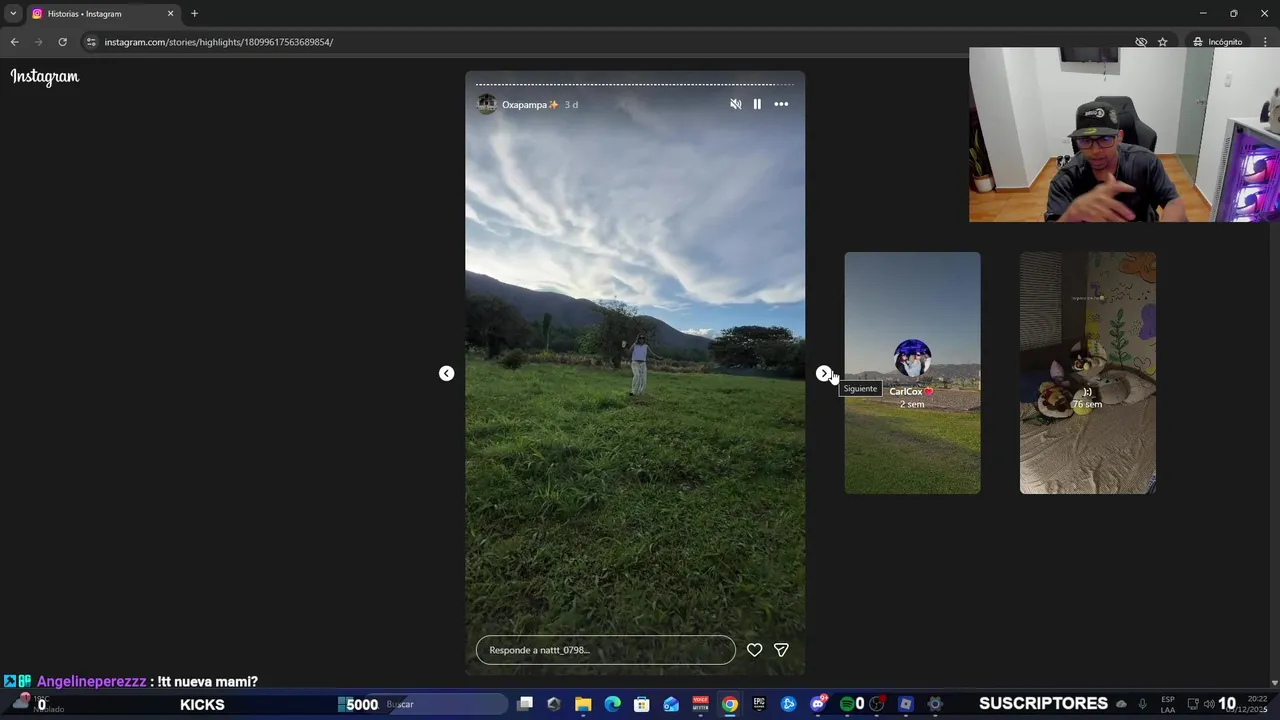1280x720 pixels.
Task: Open Epic Games Launcher on the taskbar
Action: pos(759,704)
